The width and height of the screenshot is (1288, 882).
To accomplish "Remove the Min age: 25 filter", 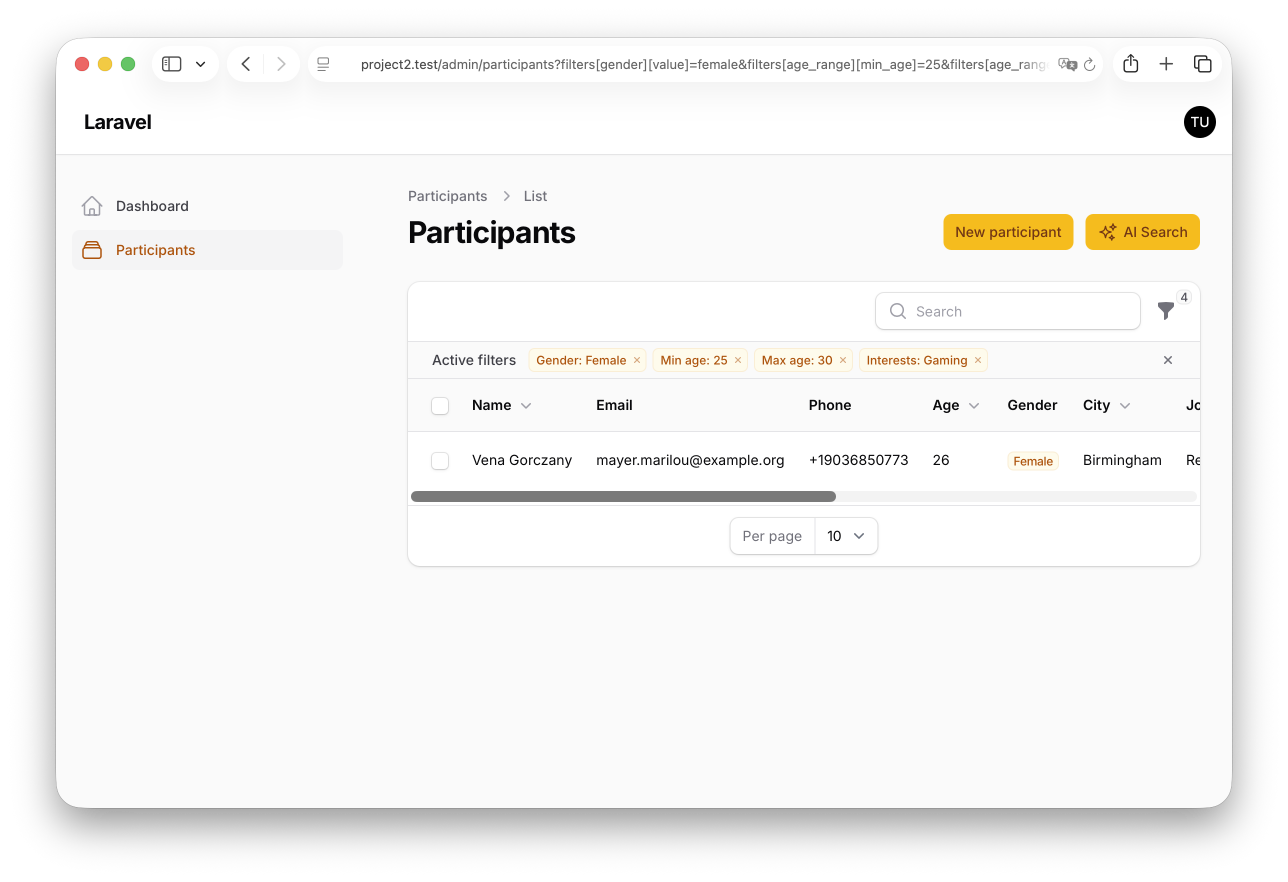I will (x=738, y=360).
